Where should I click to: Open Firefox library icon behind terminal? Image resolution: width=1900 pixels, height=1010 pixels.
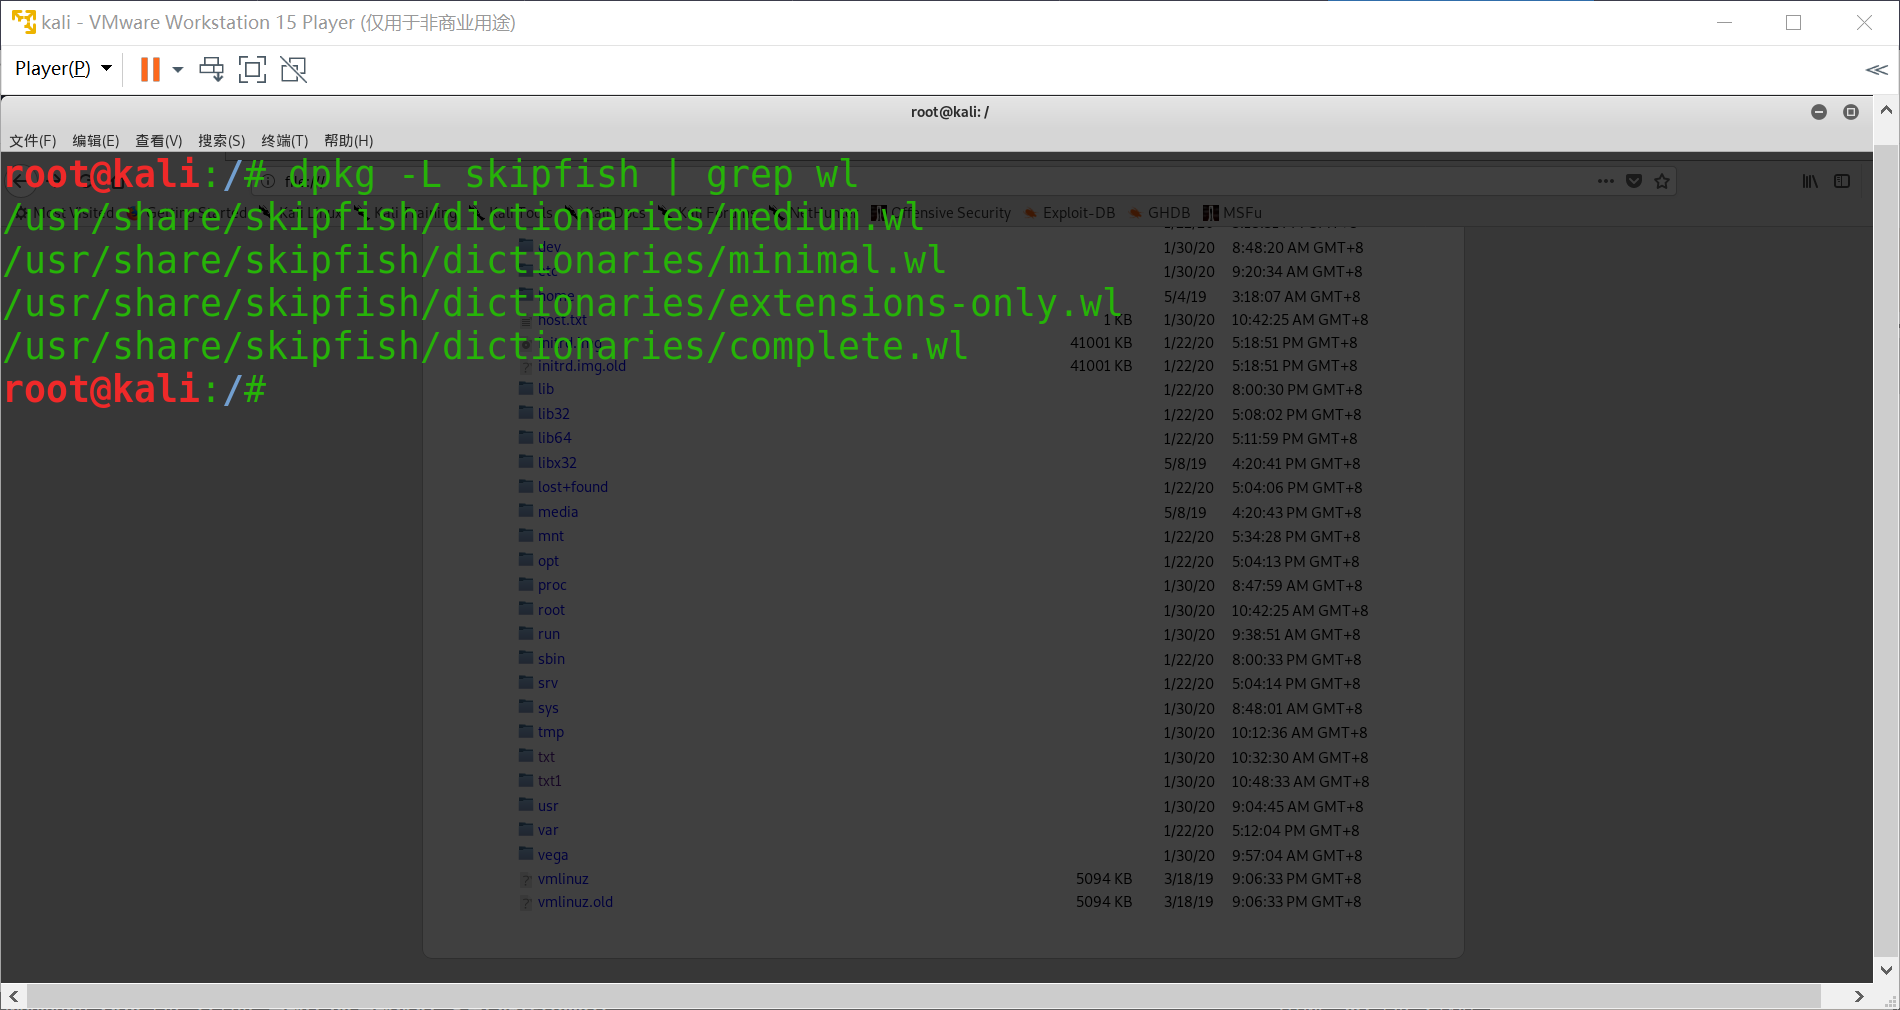point(1811,181)
